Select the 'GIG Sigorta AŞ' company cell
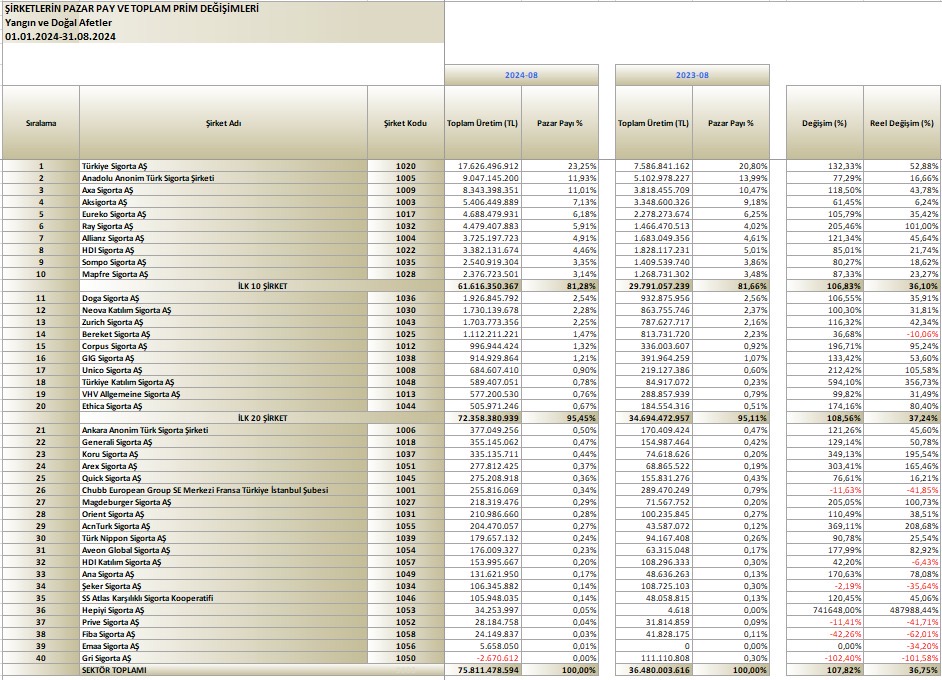The width and height of the screenshot is (942, 680). click(x=223, y=358)
